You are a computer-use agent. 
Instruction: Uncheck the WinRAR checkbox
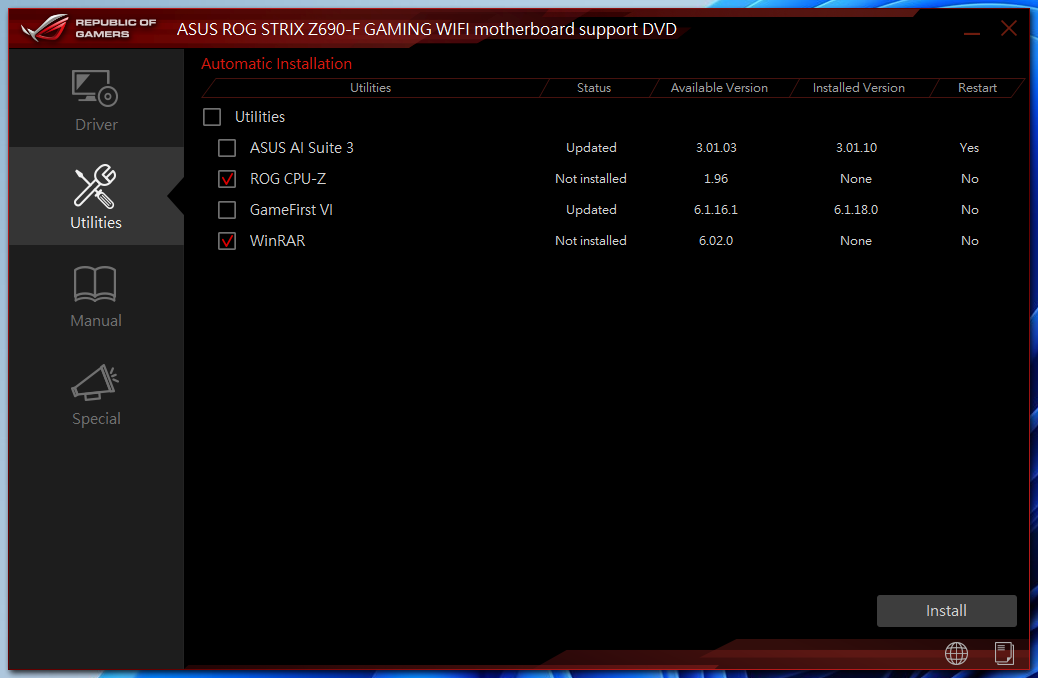click(x=226, y=240)
